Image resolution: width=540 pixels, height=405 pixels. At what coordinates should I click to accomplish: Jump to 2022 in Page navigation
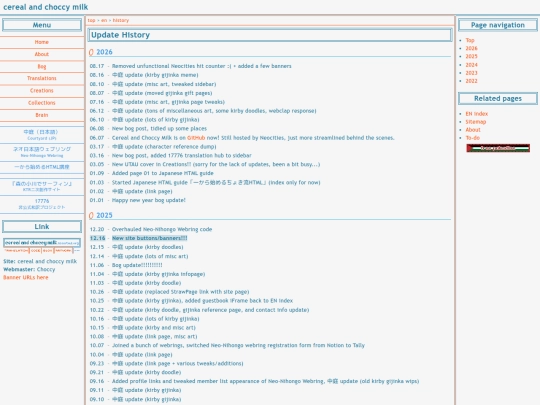coord(471,81)
